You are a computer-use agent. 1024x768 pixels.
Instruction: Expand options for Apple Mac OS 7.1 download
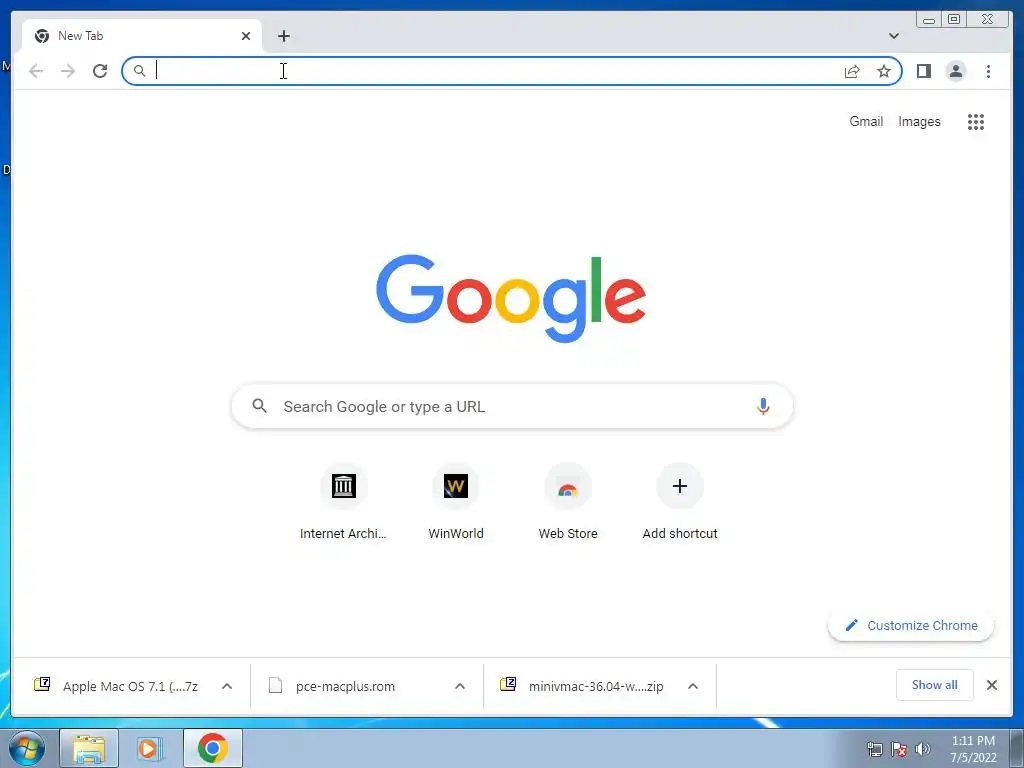(227, 686)
